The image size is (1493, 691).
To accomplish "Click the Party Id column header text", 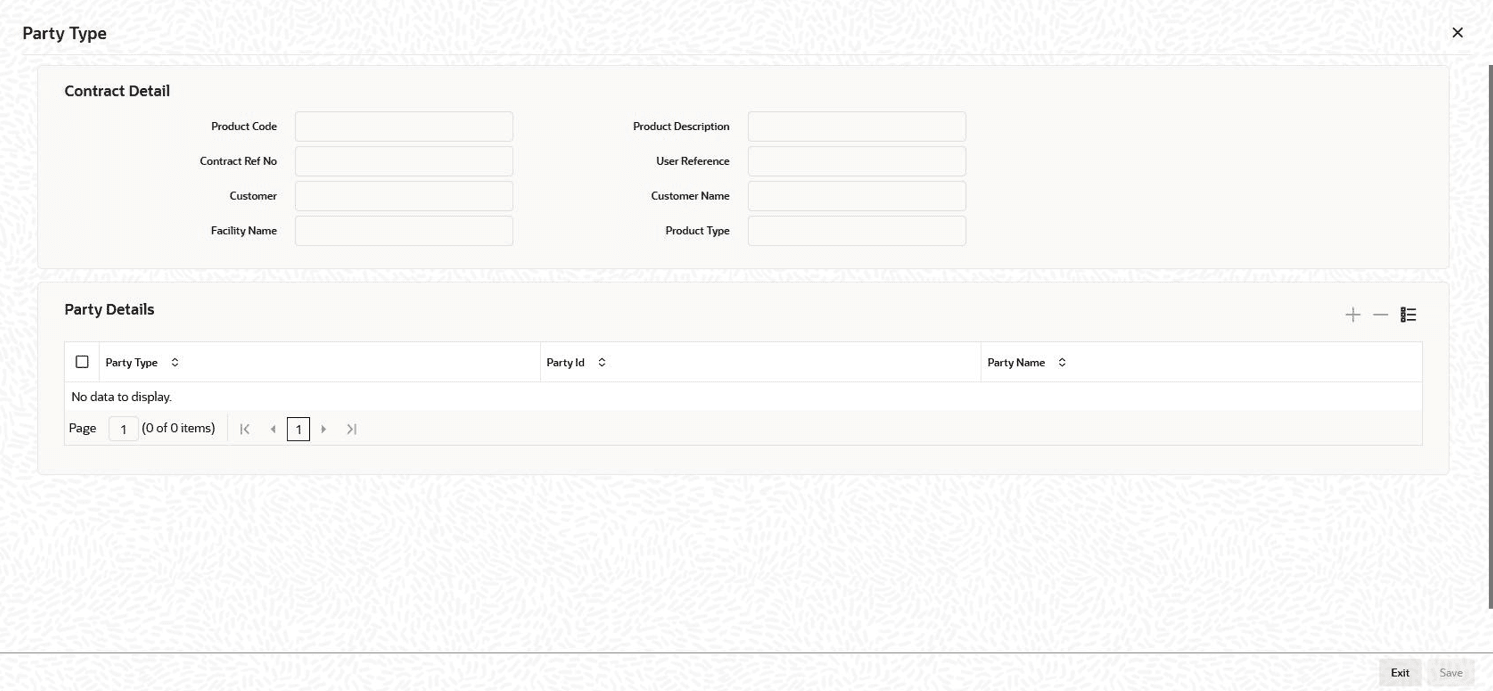I will pos(566,363).
